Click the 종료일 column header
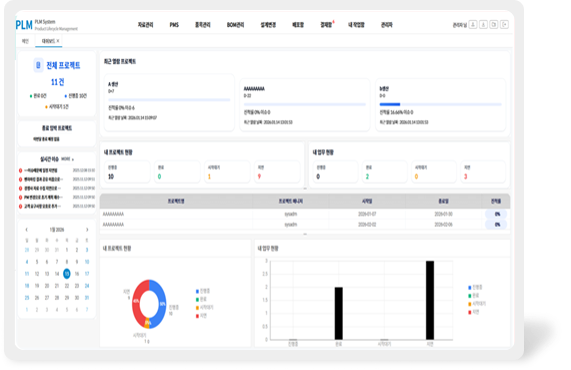The width and height of the screenshot is (571, 370). tap(443, 201)
